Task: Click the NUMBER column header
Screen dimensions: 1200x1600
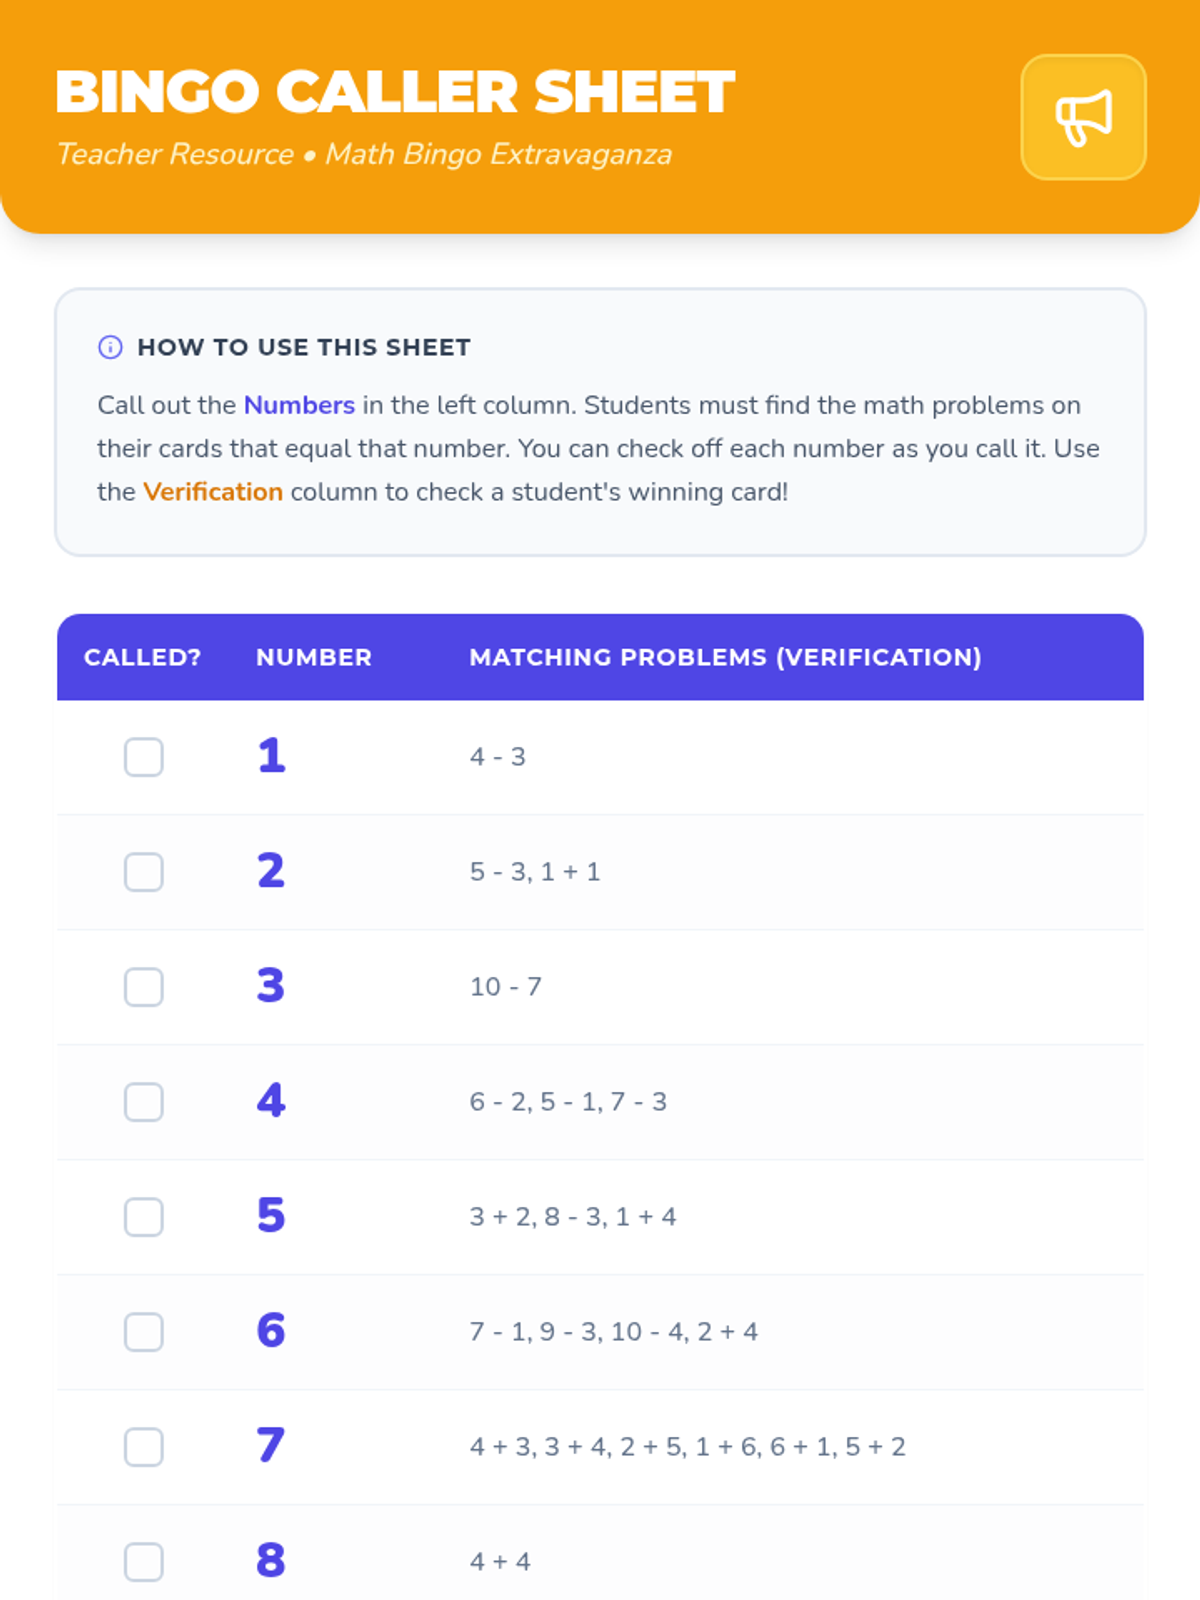Action: tap(314, 657)
